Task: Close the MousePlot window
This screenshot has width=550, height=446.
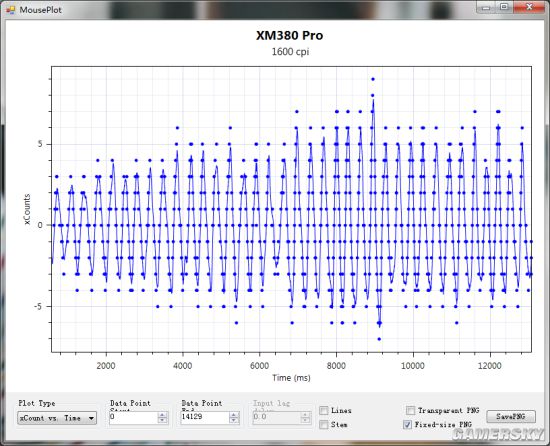Action: [529, 7]
